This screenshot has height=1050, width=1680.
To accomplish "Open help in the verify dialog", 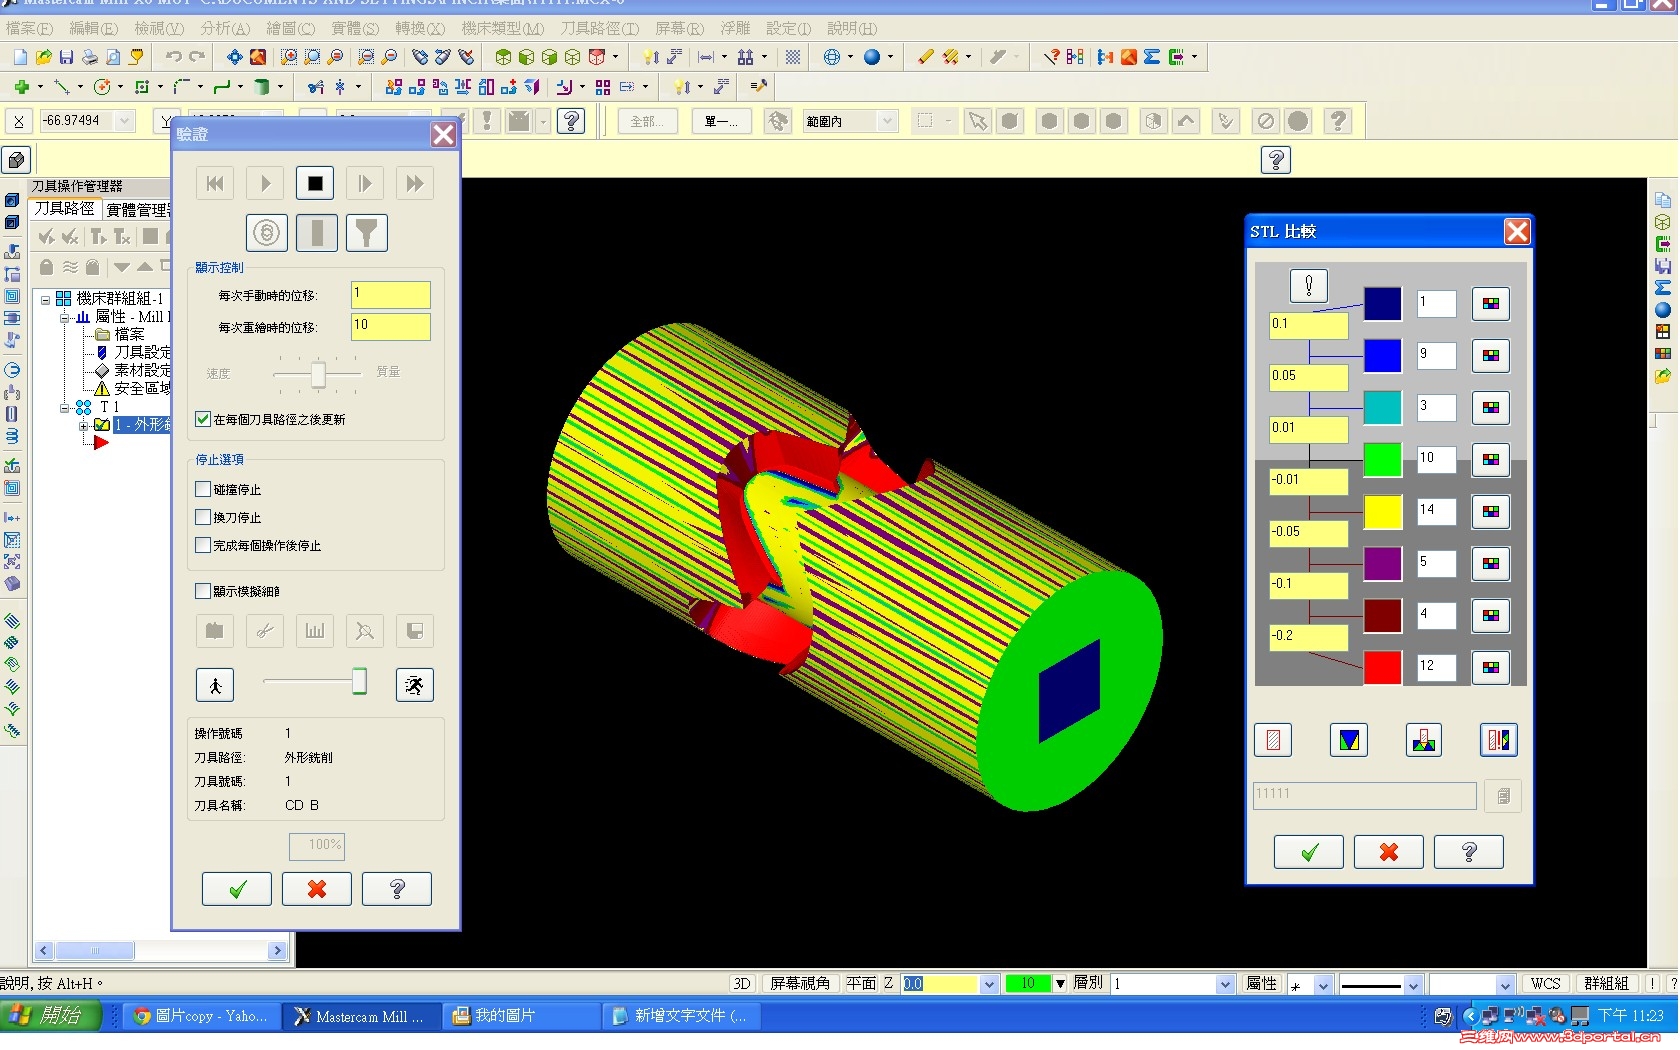I will [x=397, y=889].
